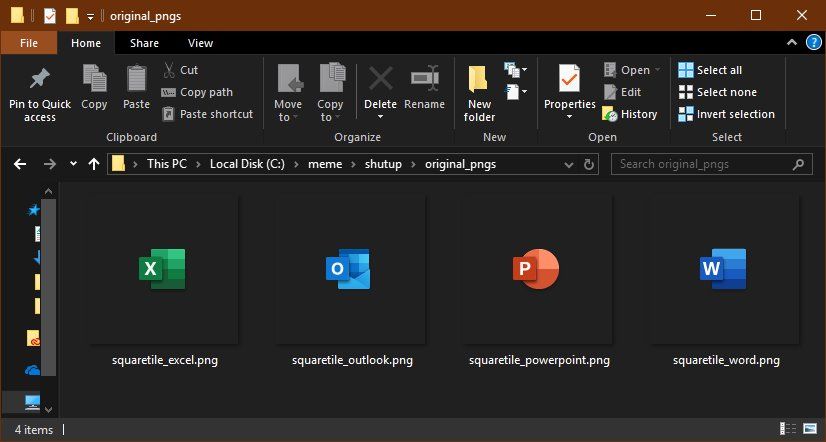Select the squaretile_word.png thumbnail

click(x=723, y=269)
